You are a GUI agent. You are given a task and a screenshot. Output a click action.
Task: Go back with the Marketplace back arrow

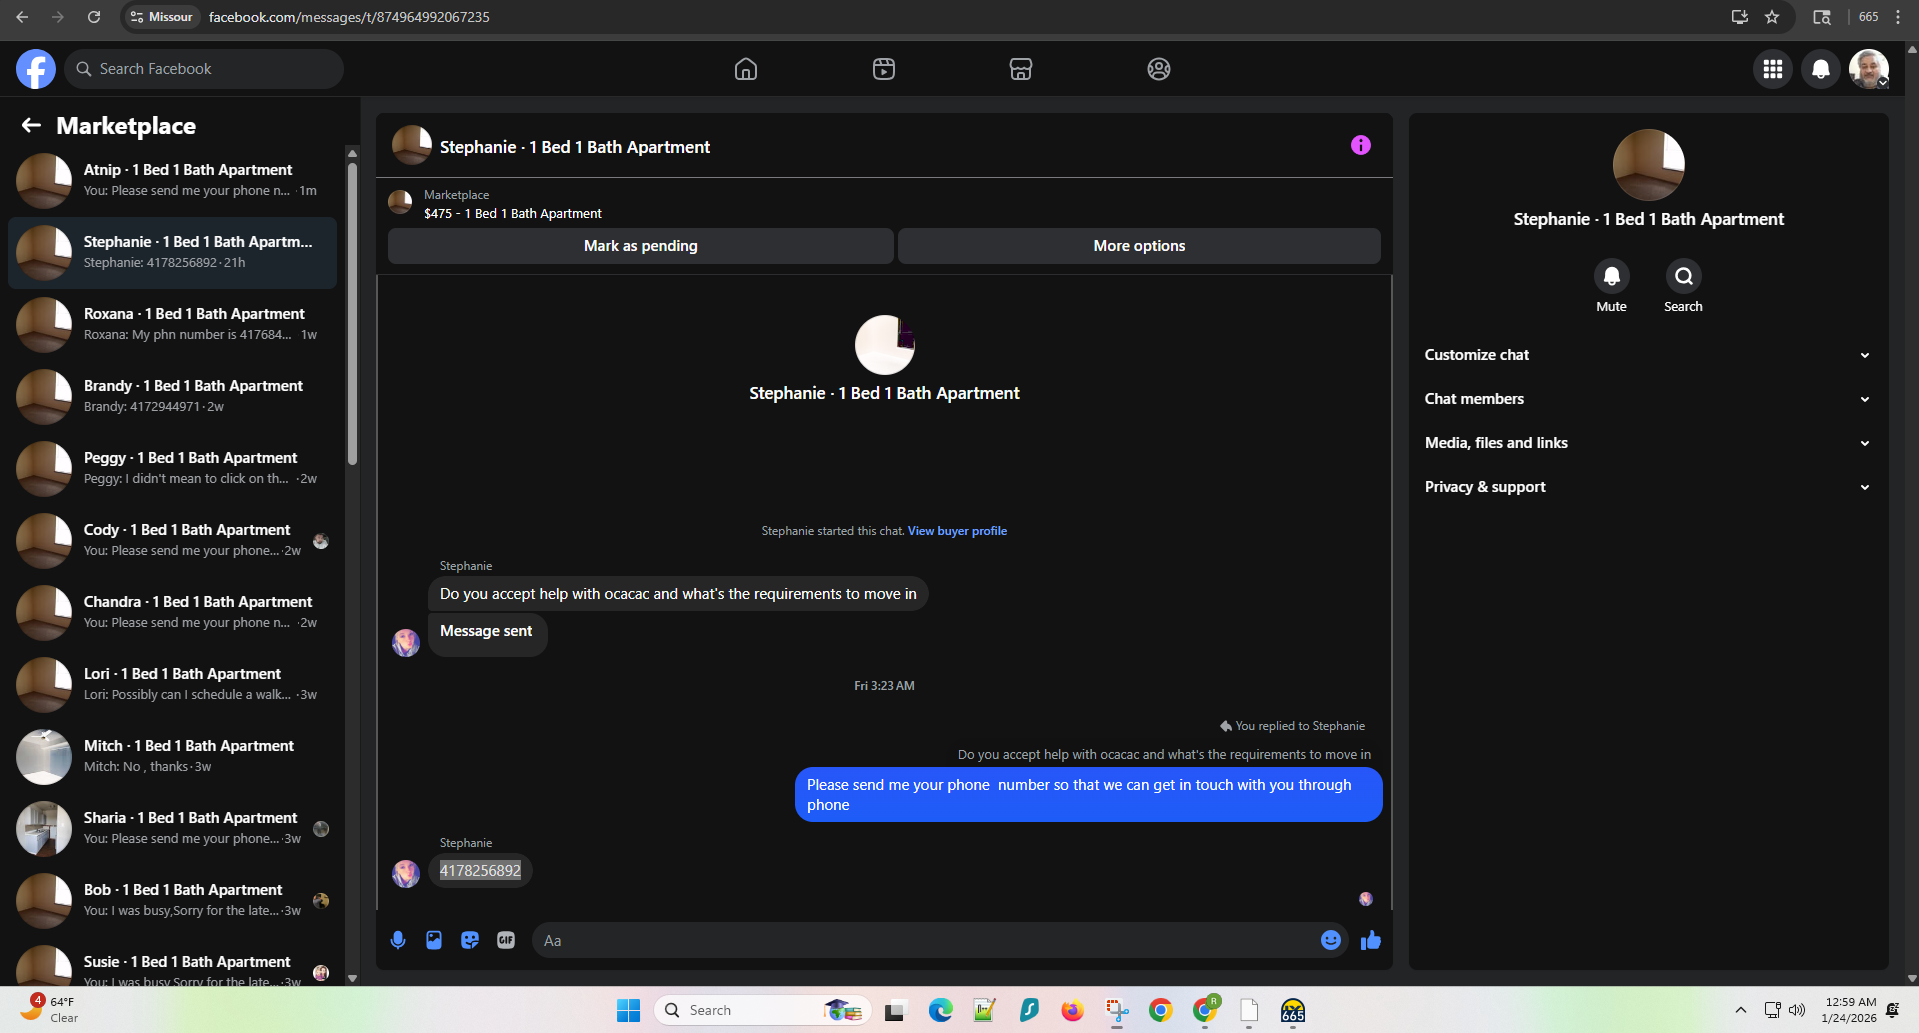[x=31, y=125]
